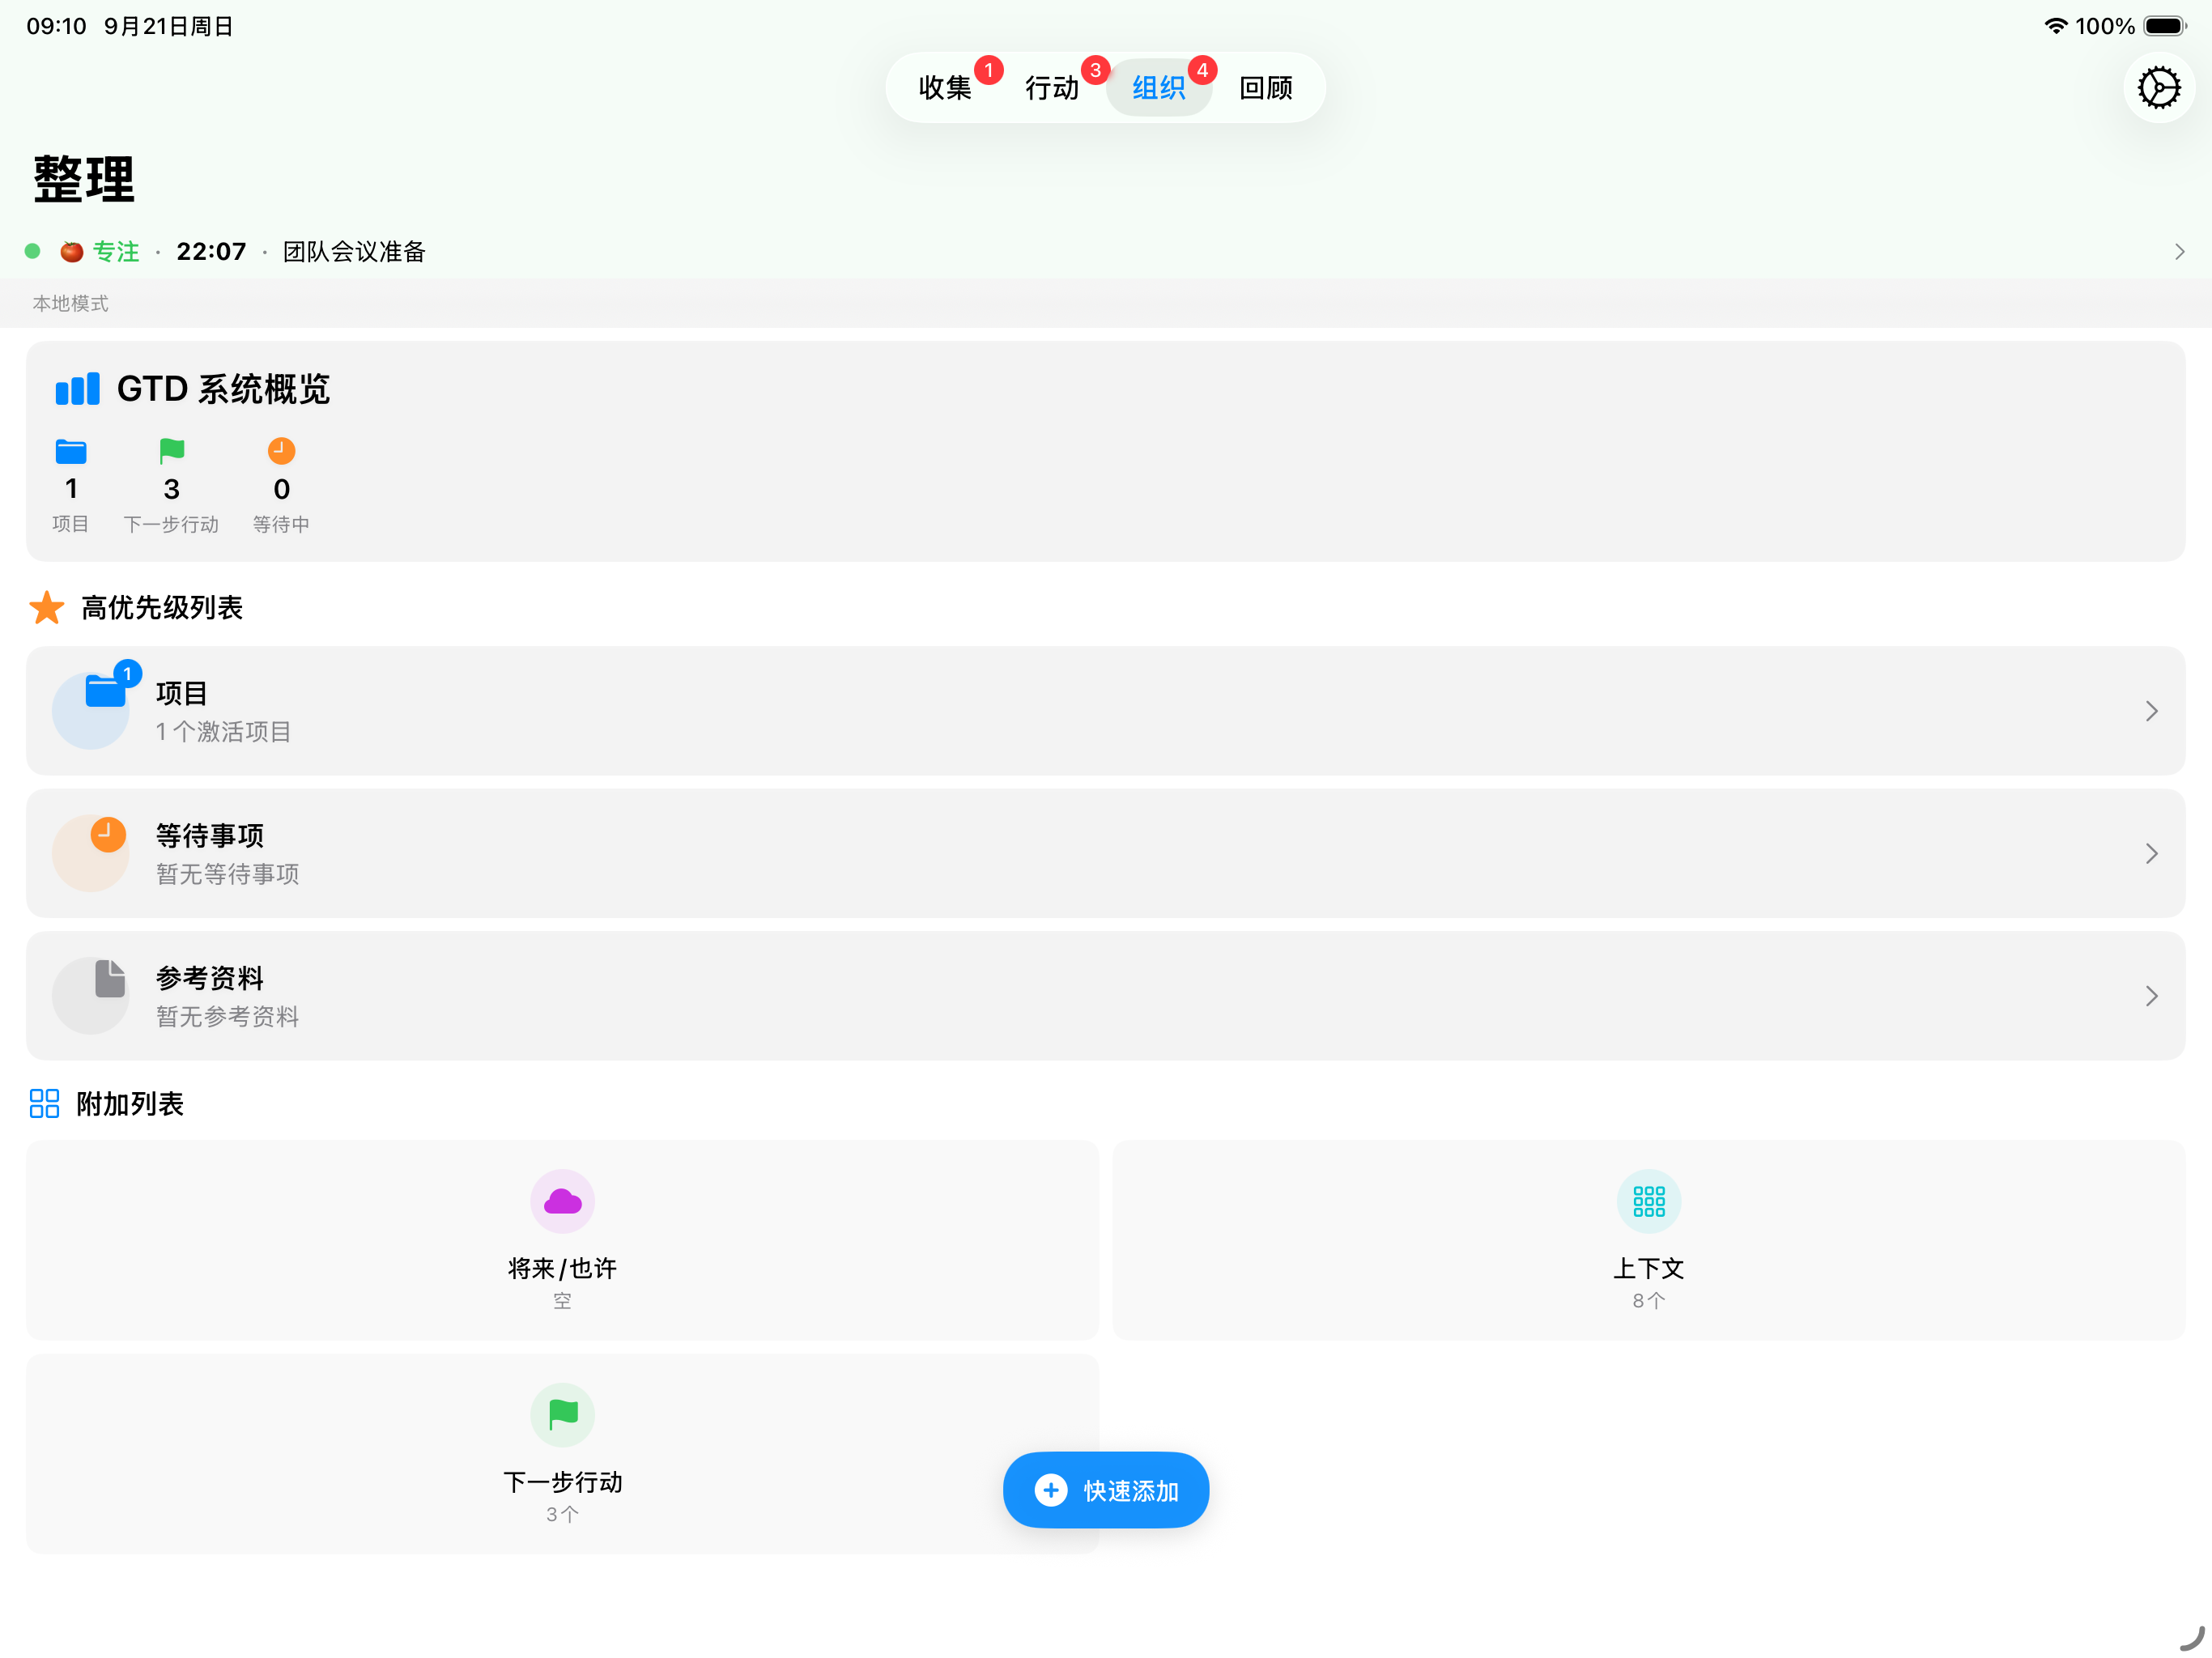Image resolution: width=2212 pixels, height=1658 pixels.
Task: Switch to the 行动 tab
Action: tap(1052, 88)
